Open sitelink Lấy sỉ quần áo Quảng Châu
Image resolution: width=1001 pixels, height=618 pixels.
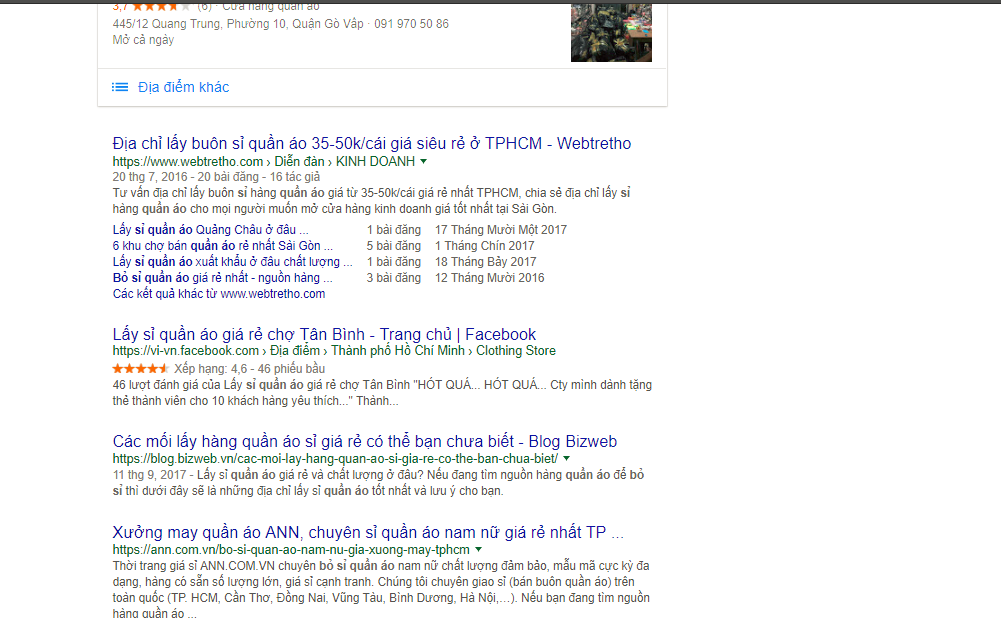click(211, 230)
